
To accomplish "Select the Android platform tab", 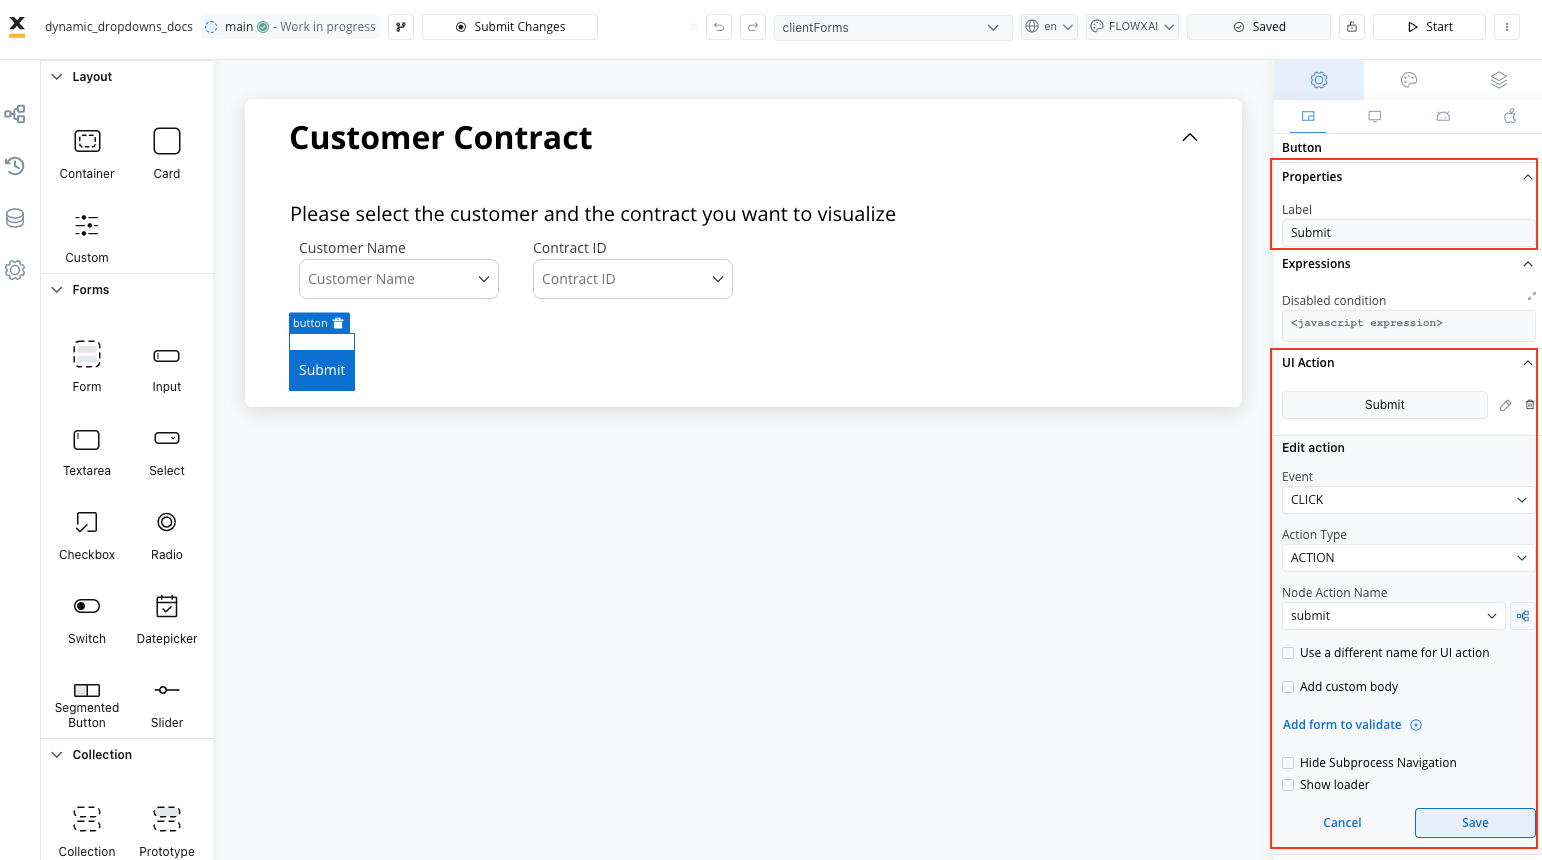I will click(1443, 116).
